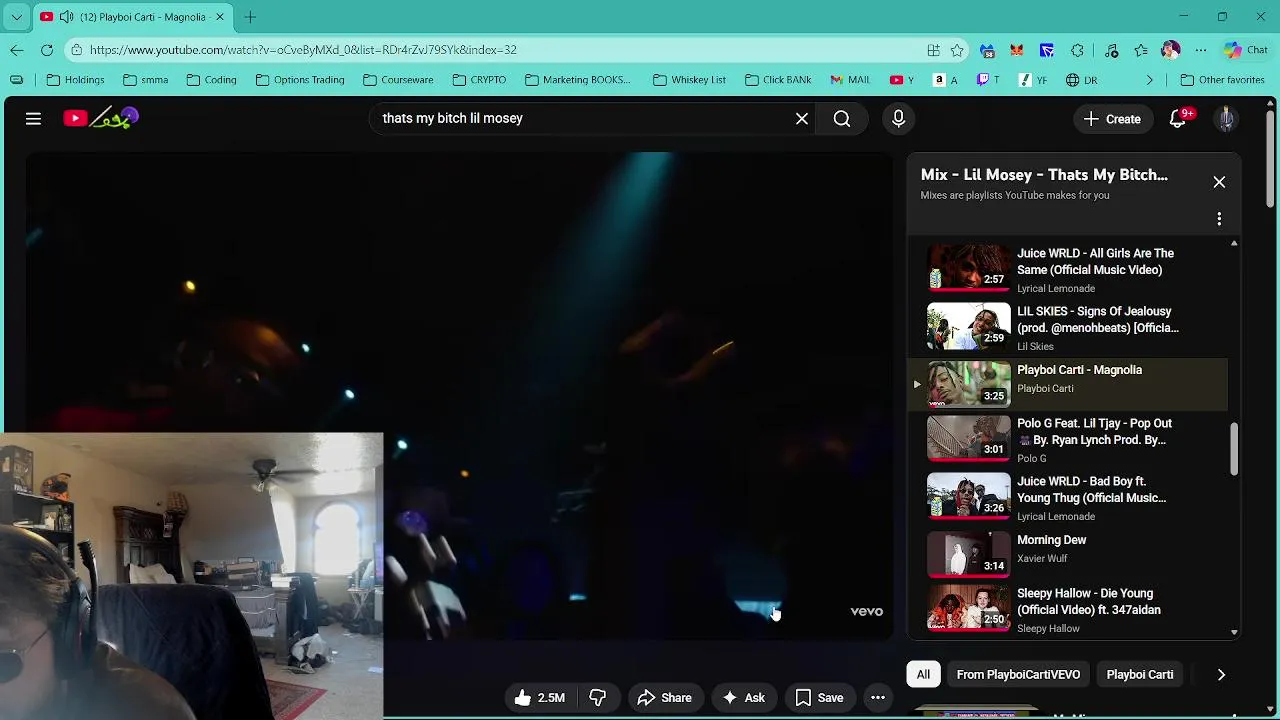Play Sleepy Hallow Die Young in playlist

(x=1067, y=610)
